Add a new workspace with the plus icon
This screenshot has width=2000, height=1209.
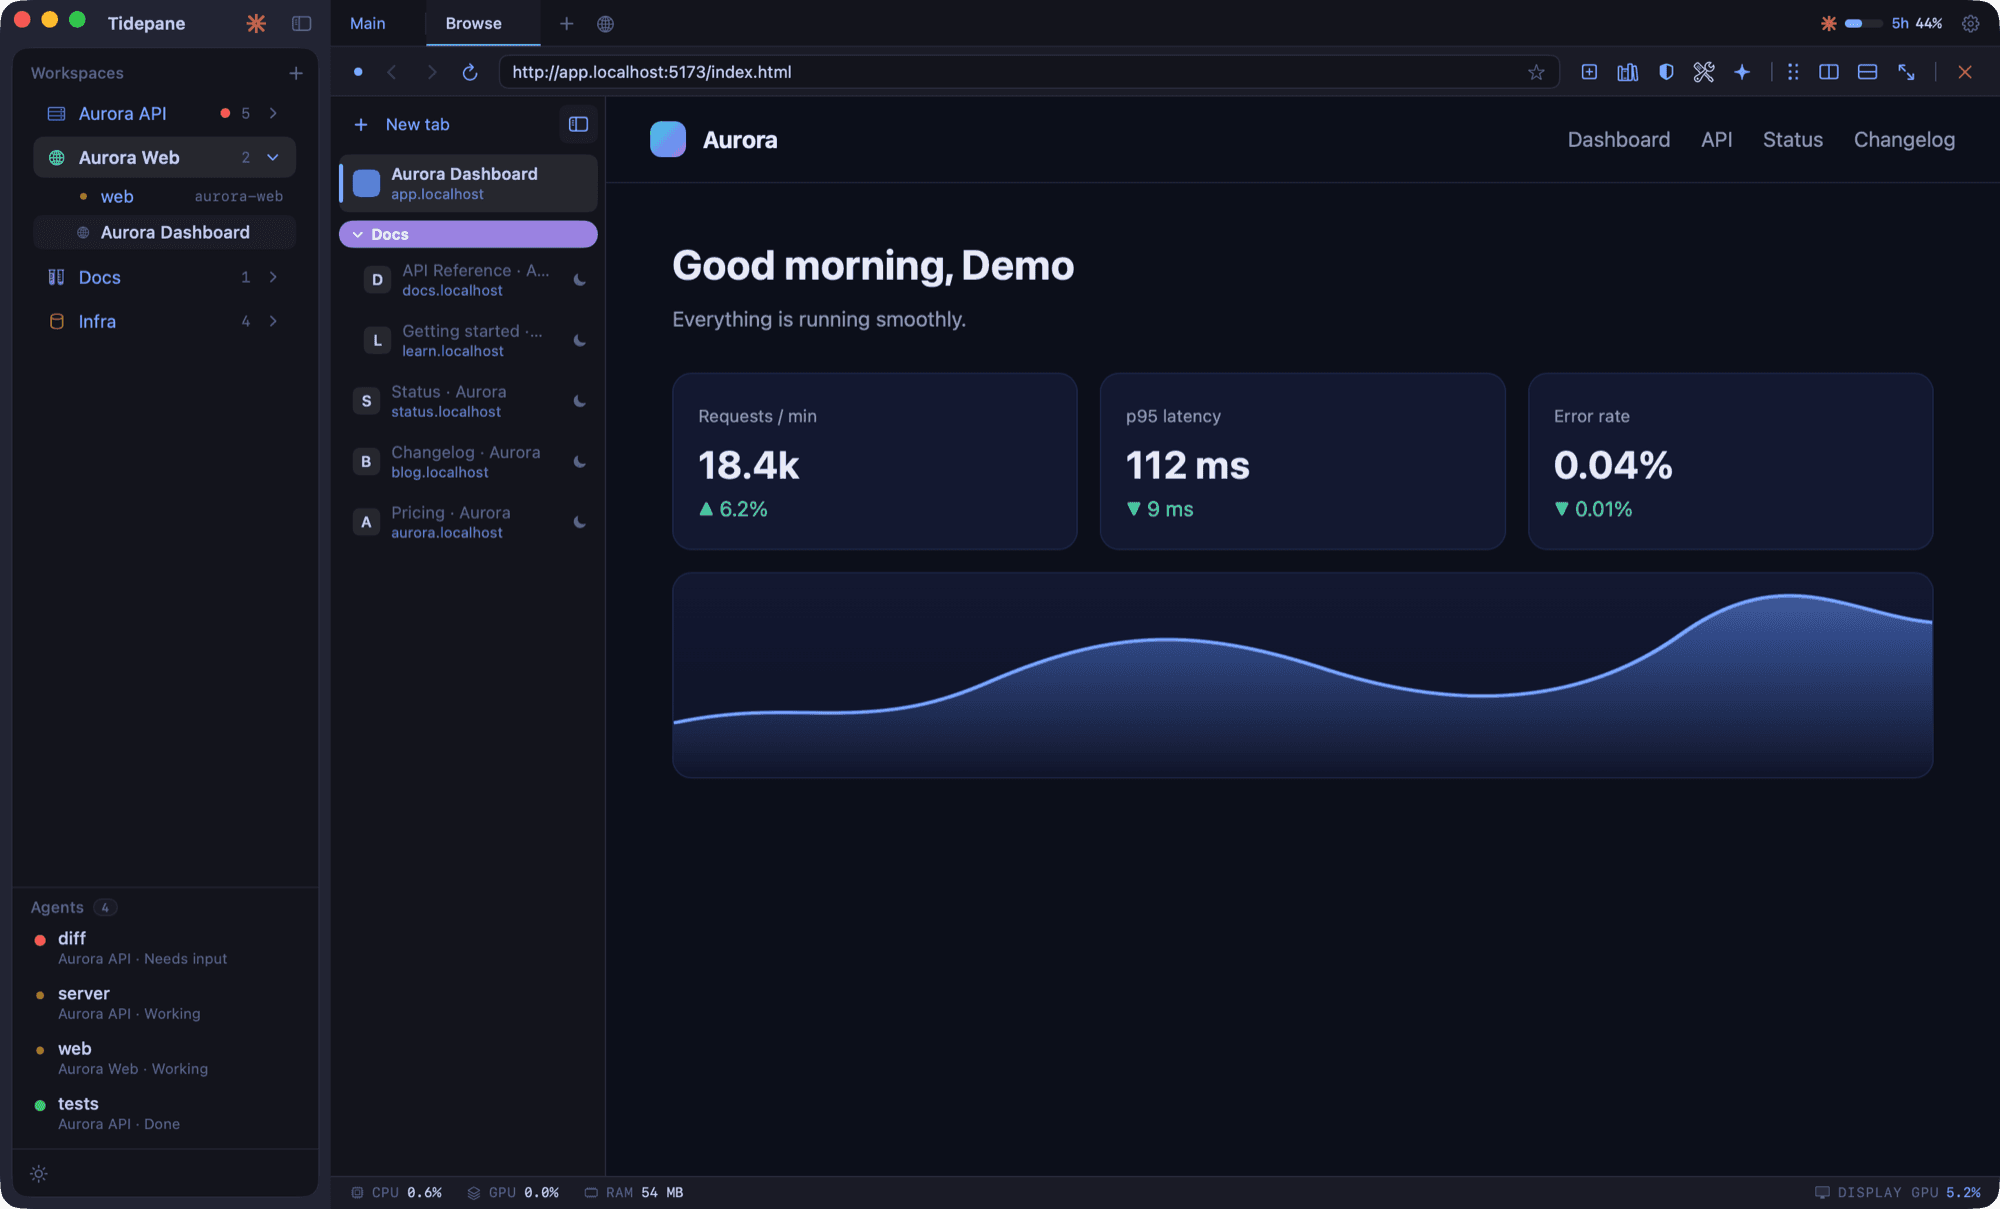coord(296,73)
